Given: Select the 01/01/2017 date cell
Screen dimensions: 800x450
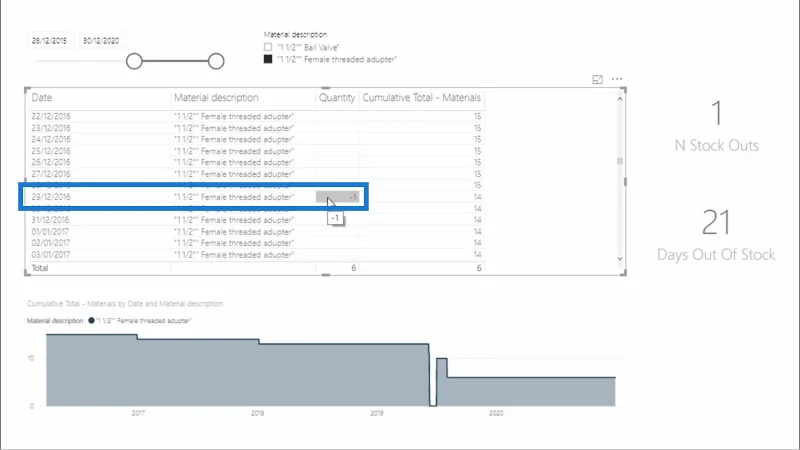Looking at the screenshot, I should (x=50, y=232).
